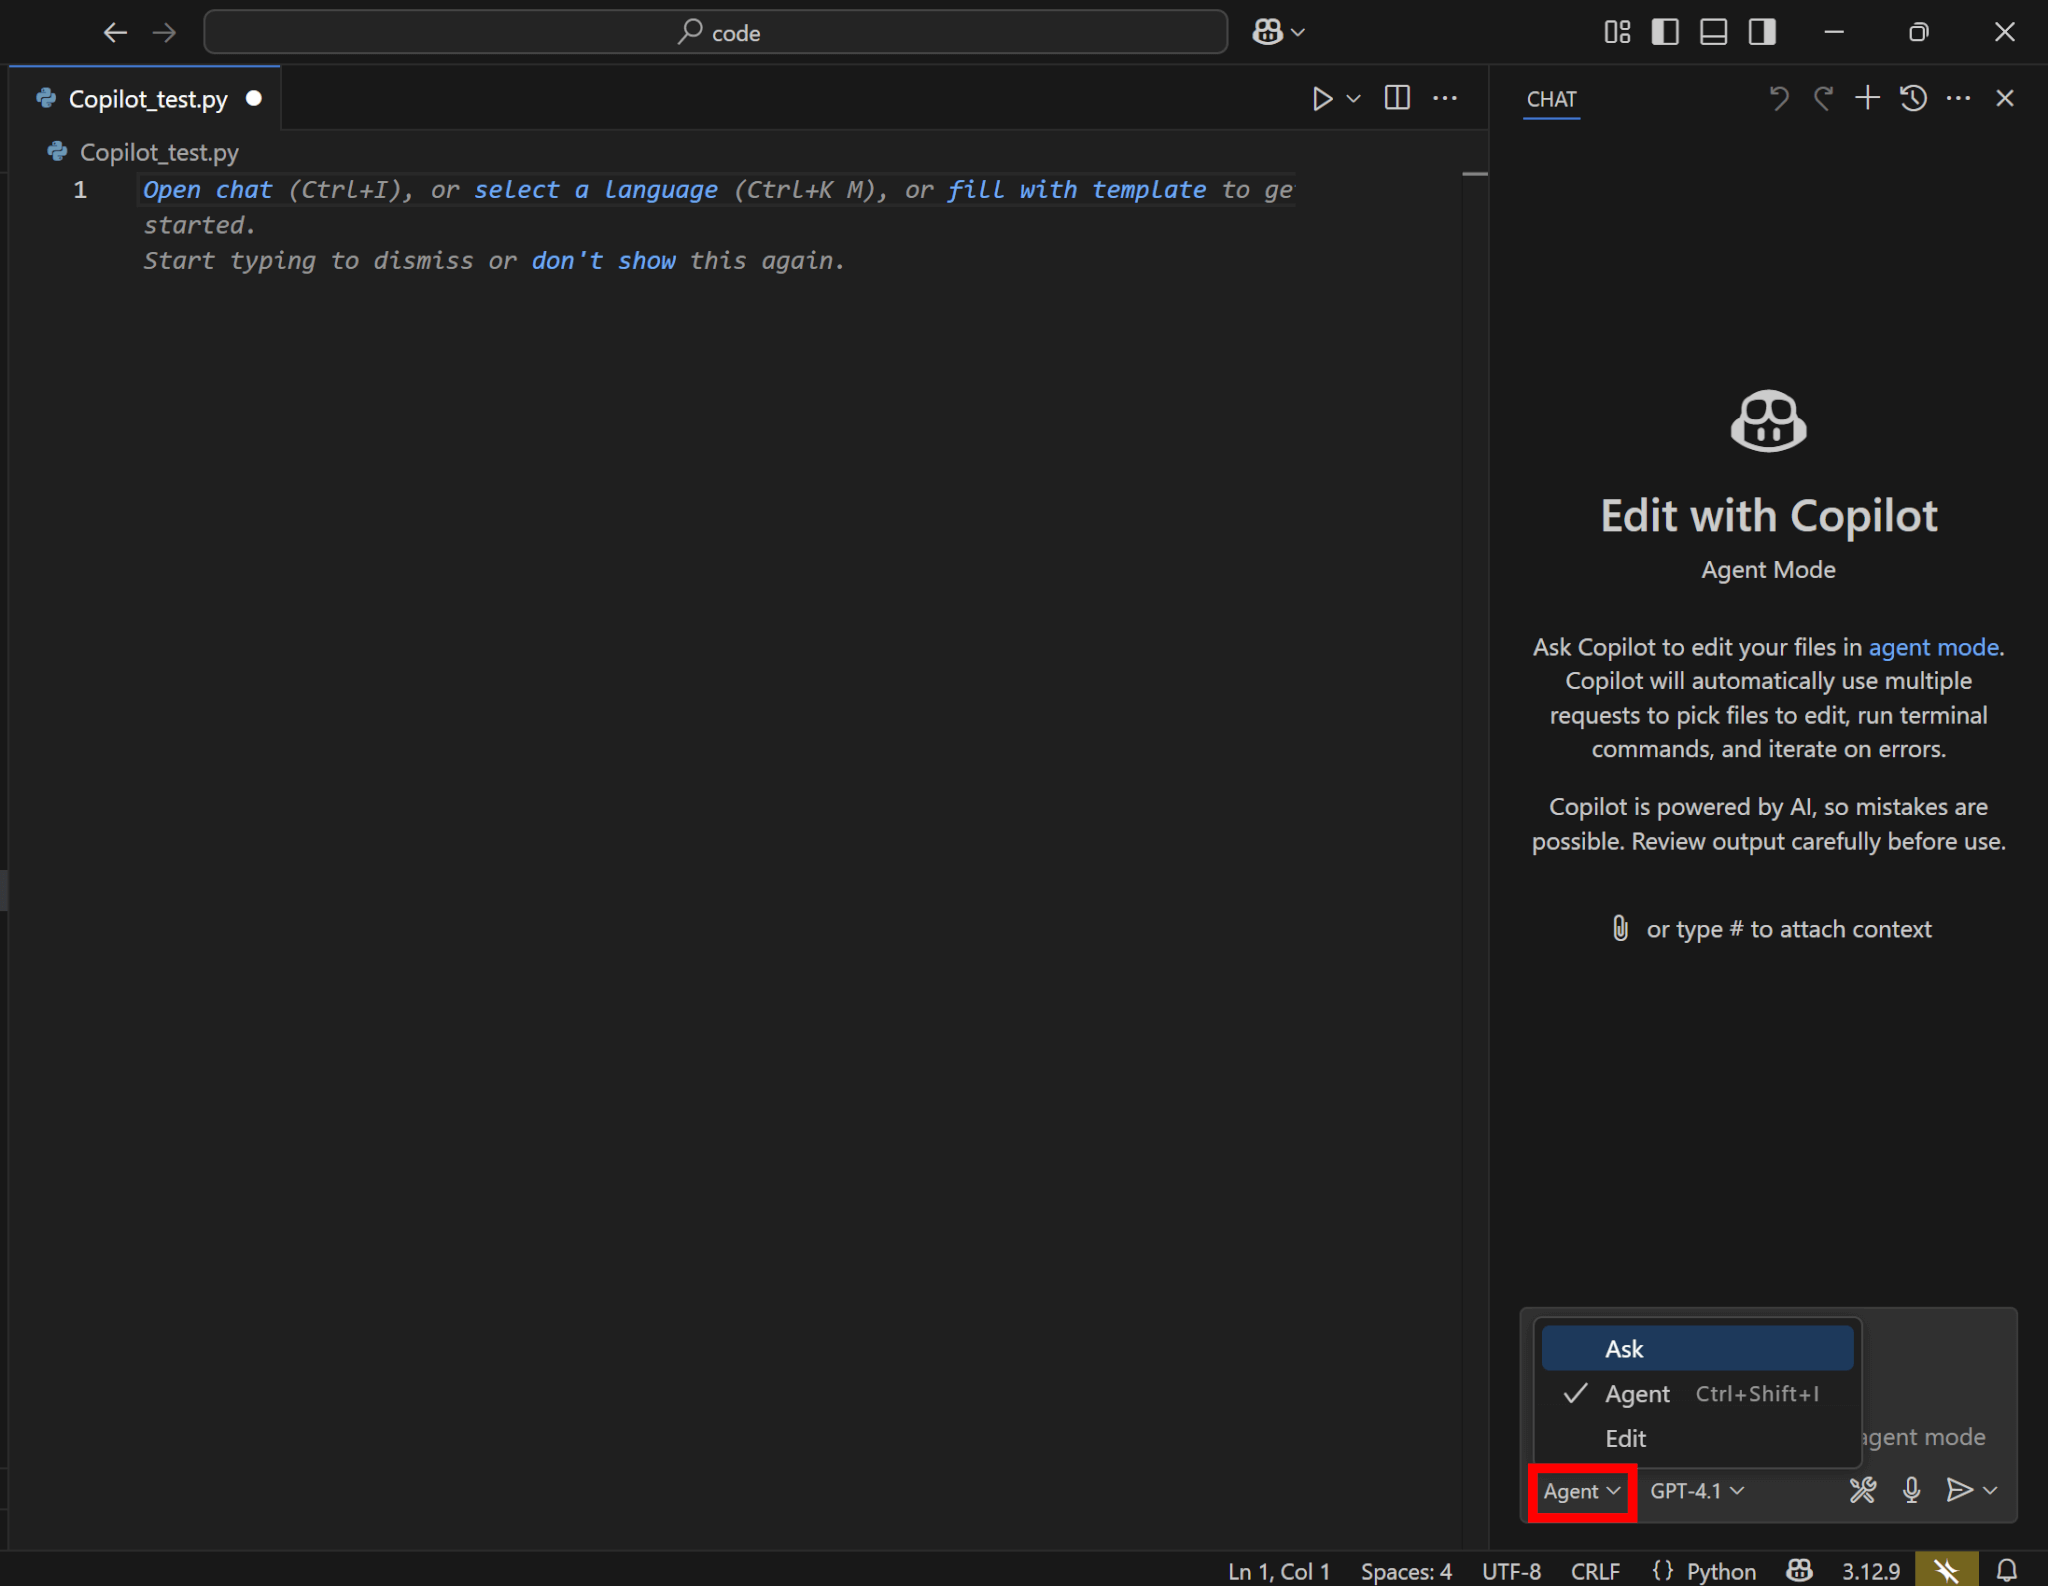2048x1586 pixels.
Task: Change line ending via CRLF
Action: (1594, 1571)
